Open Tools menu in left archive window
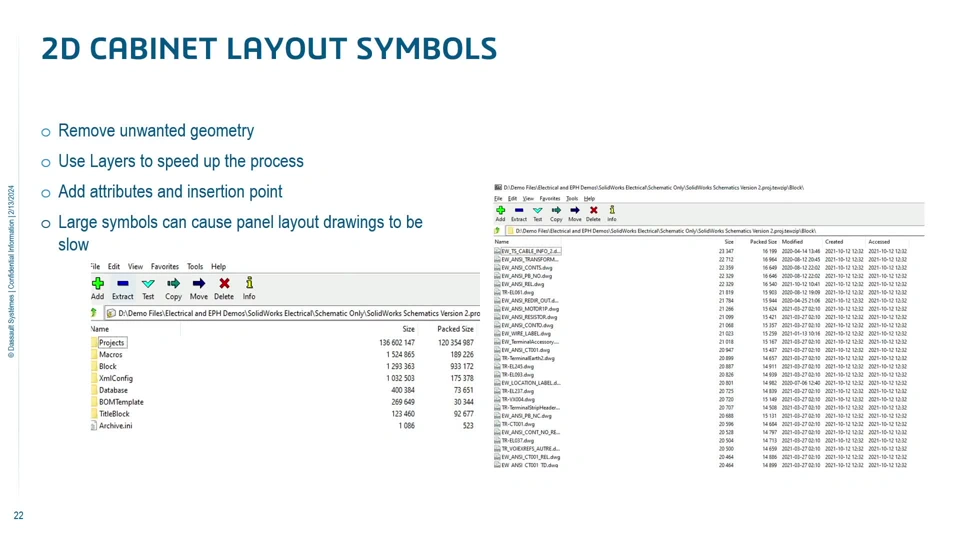This screenshot has height=540, width=960. click(x=195, y=267)
